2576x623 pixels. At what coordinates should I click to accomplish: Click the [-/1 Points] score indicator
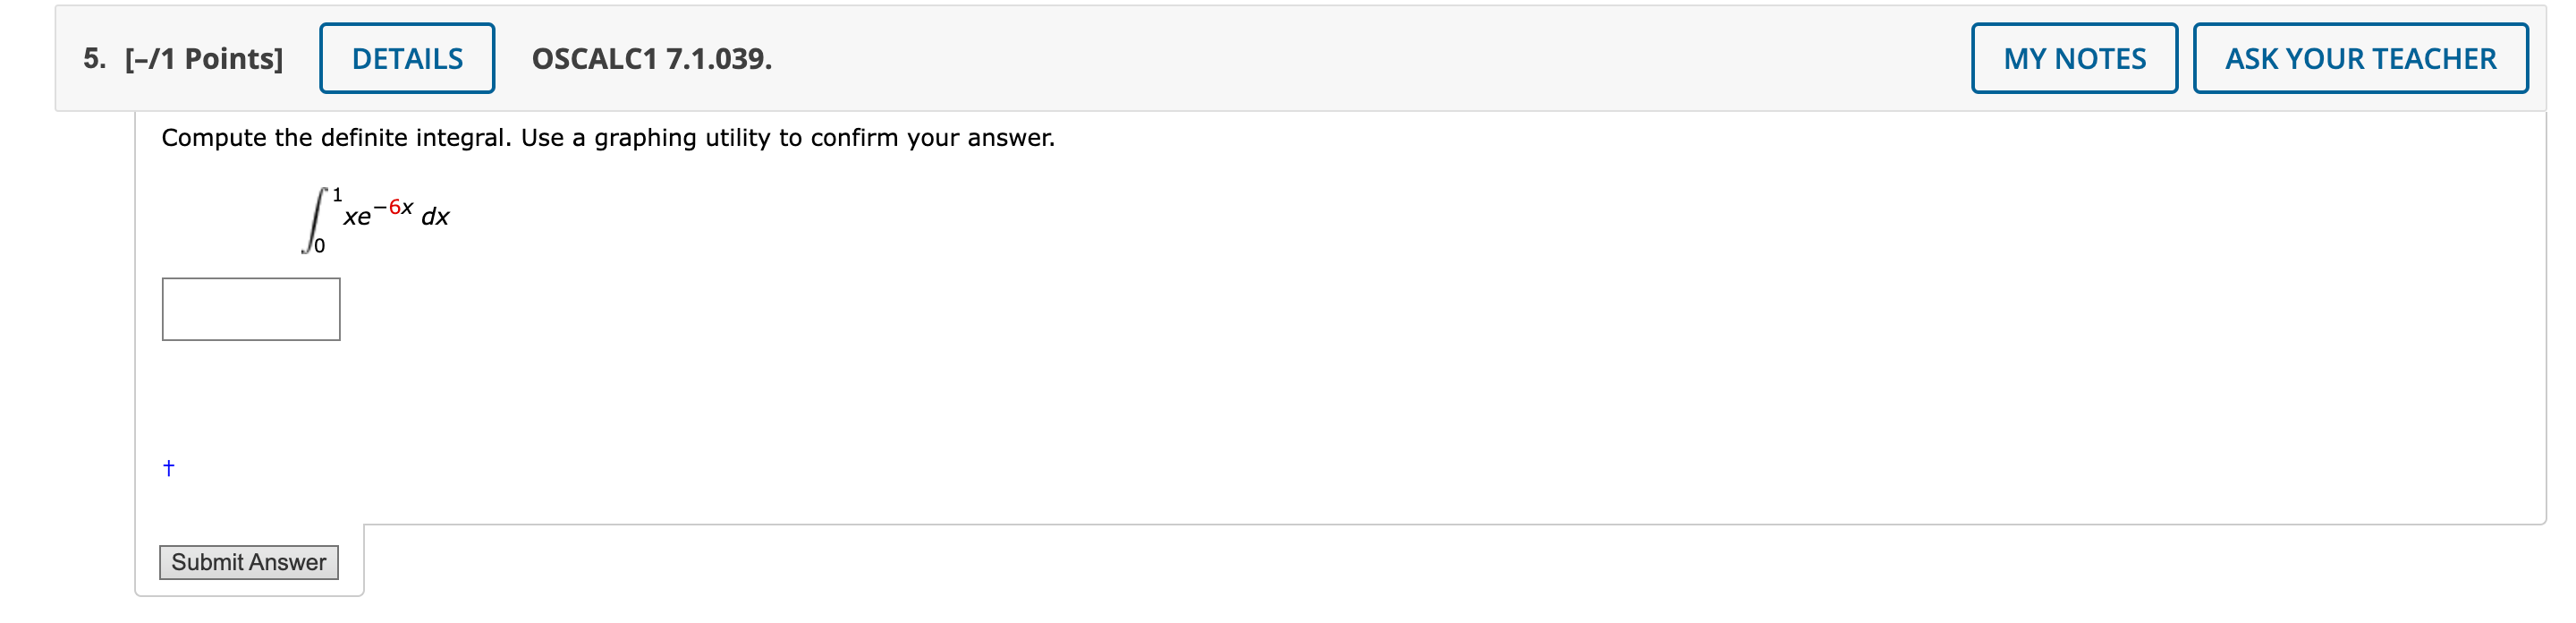(x=202, y=57)
